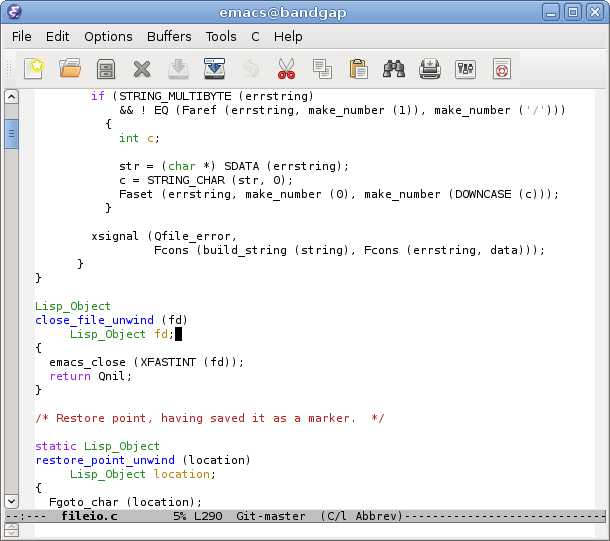Print buffer with the printer icon
610x541 pixels.
(430, 69)
